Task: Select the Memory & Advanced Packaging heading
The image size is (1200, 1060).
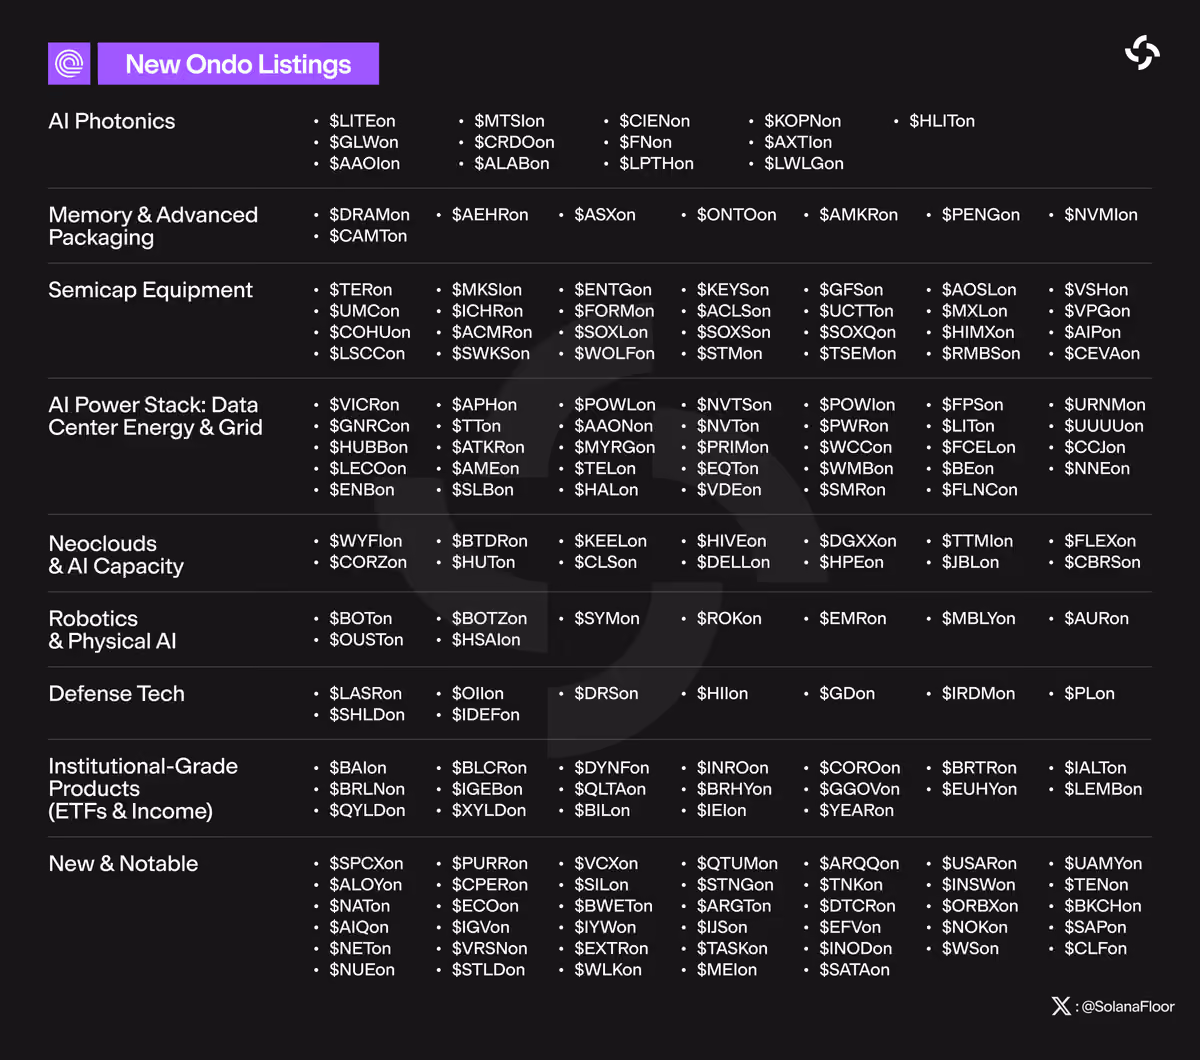Action: click(x=153, y=226)
